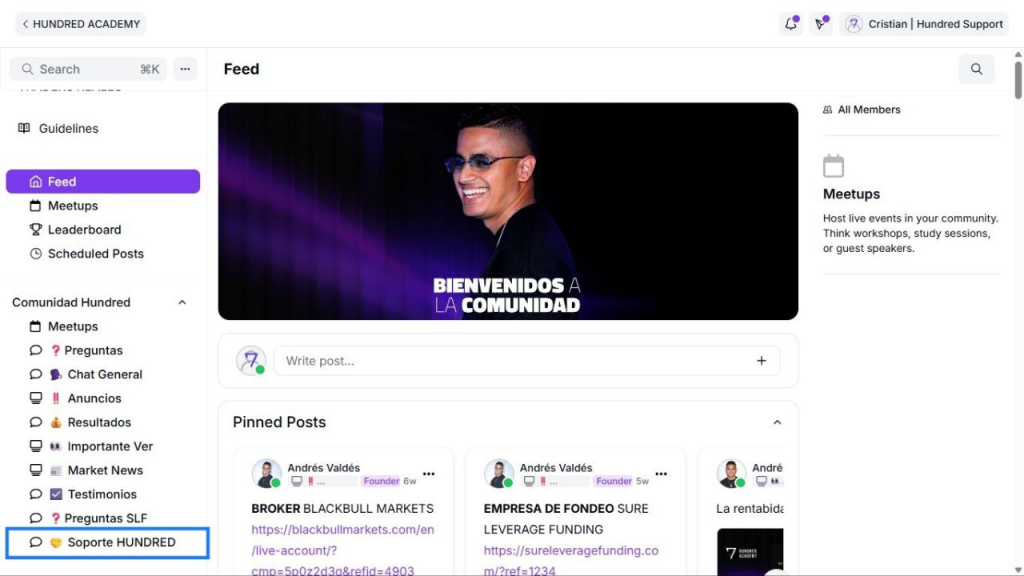This screenshot has width=1024, height=576.
Task: Click plus icon in Write post box
Action: 761,360
